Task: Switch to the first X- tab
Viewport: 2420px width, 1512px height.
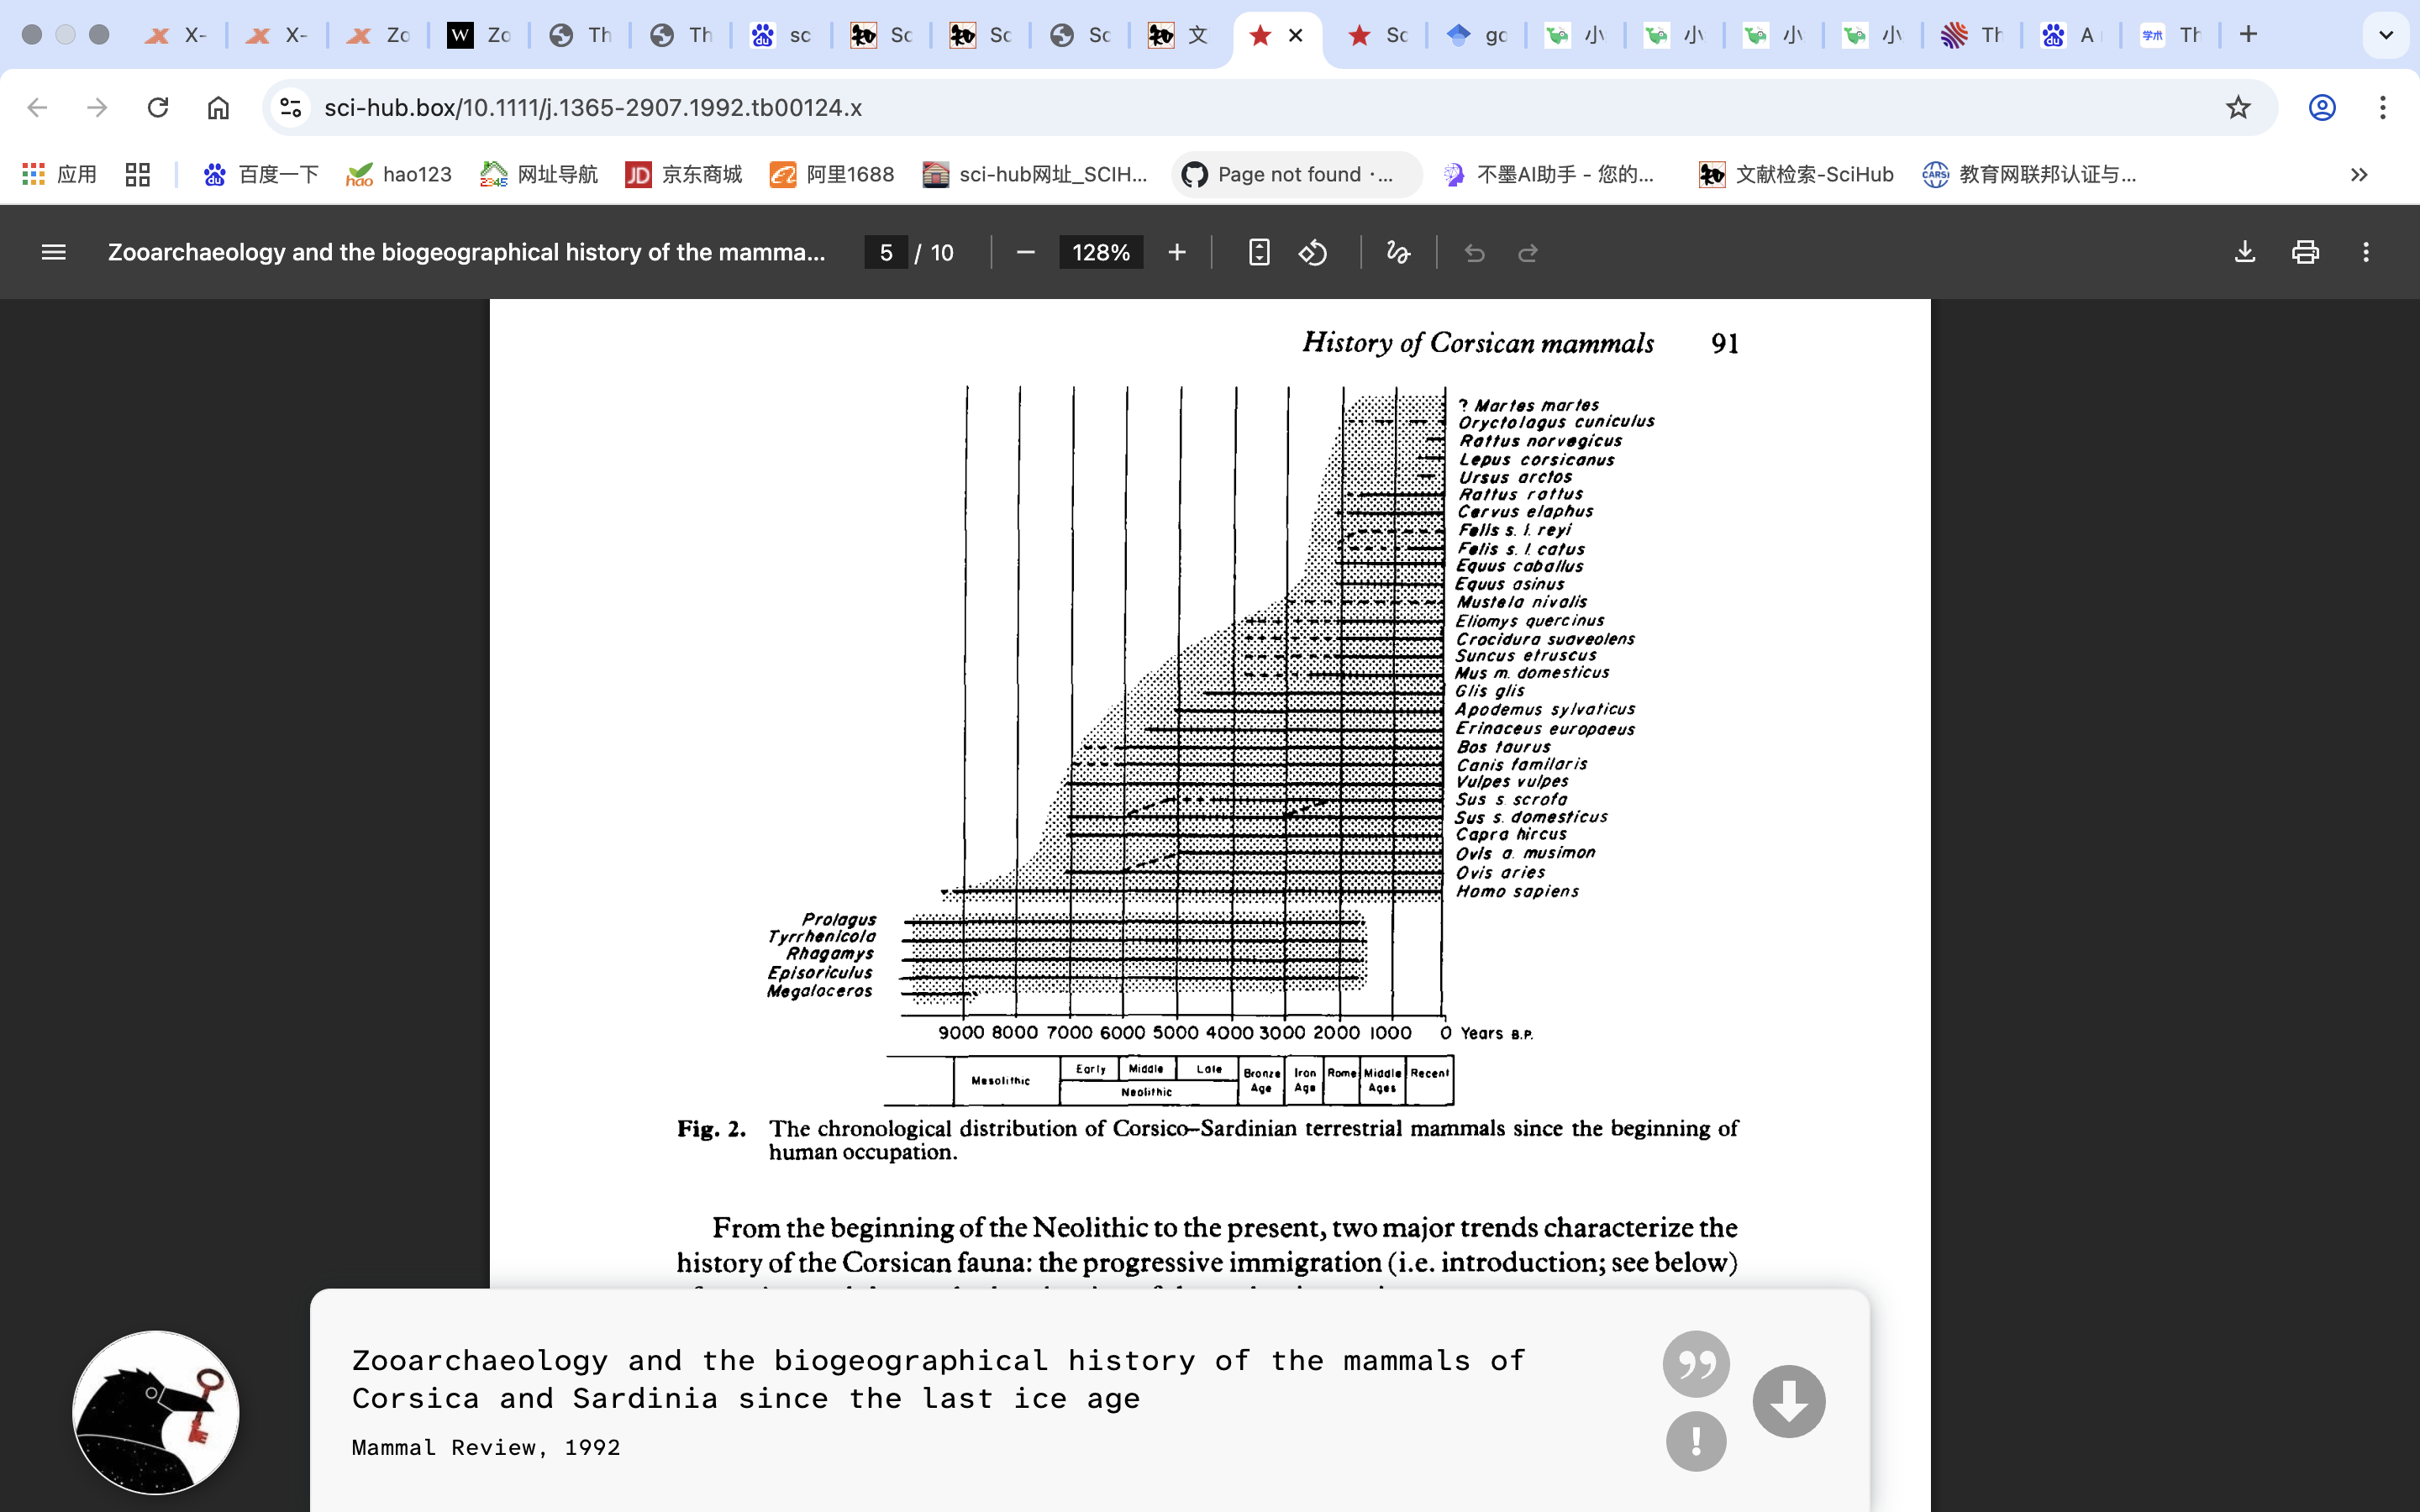Action: 176,35
